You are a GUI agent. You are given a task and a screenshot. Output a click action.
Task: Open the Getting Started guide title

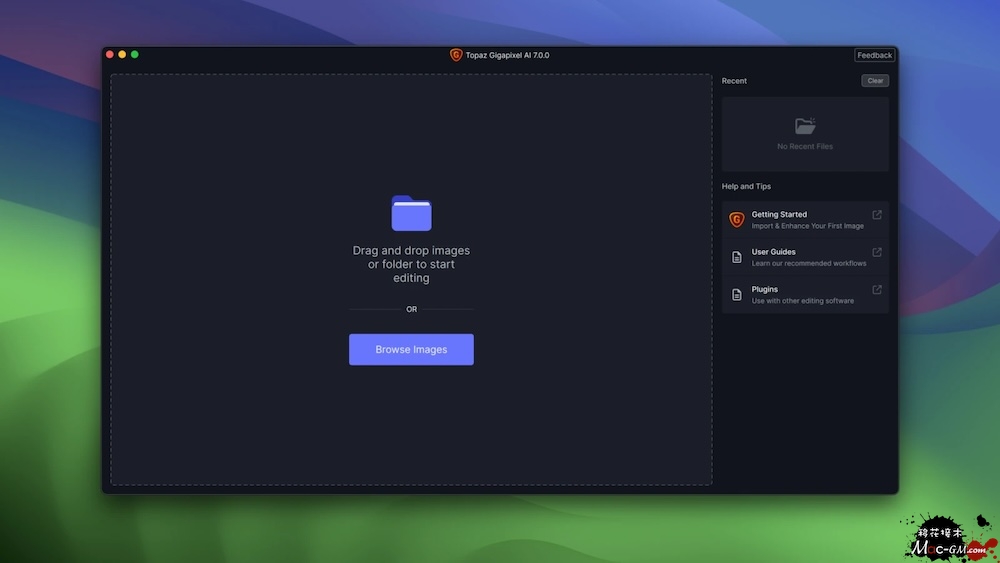(x=779, y=214)
